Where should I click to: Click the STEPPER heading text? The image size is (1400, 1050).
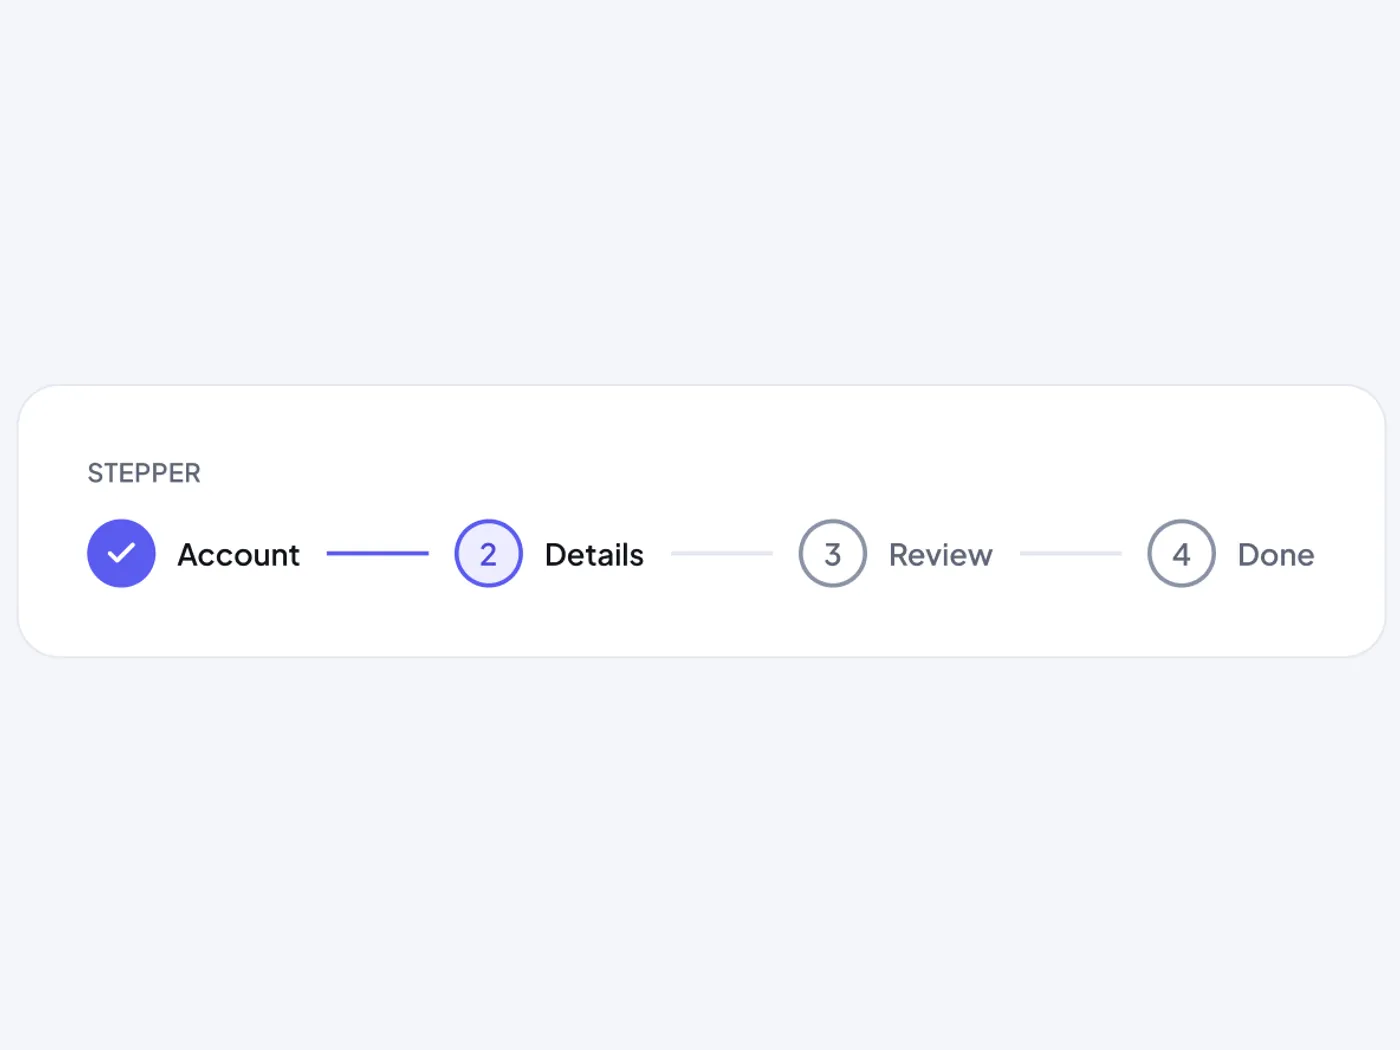144,473
